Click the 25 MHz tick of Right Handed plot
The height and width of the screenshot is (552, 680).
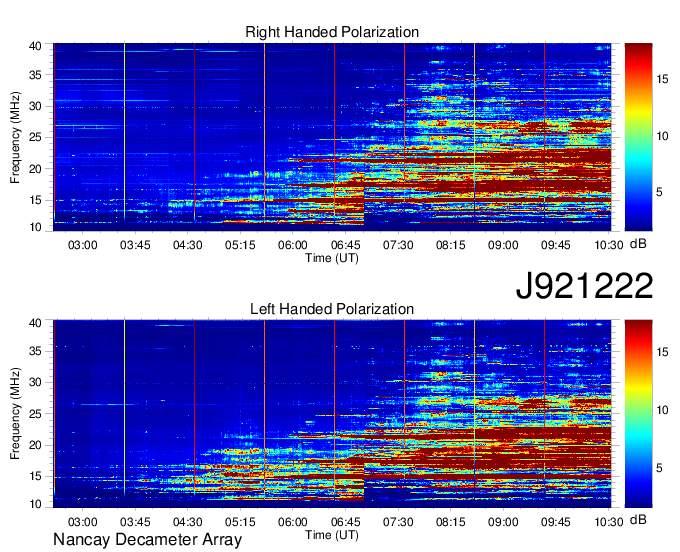coord(35,137)
